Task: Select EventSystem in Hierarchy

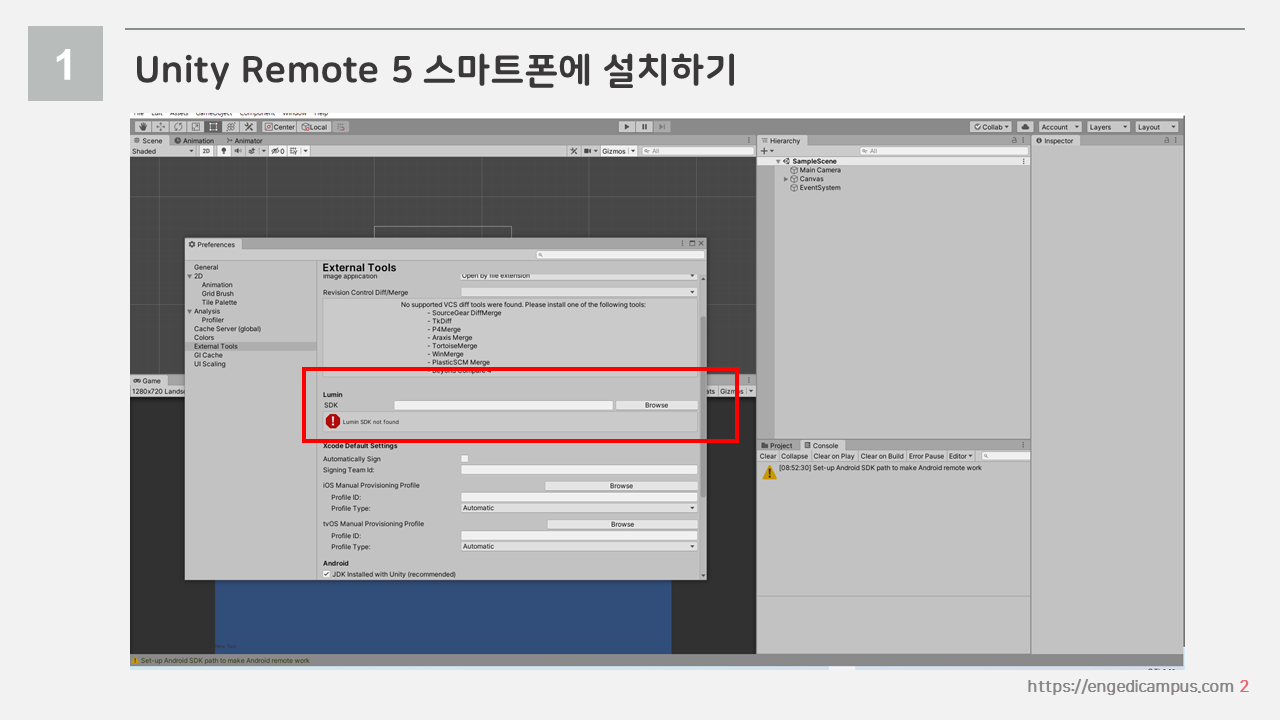Action: [x=820, y=188]
